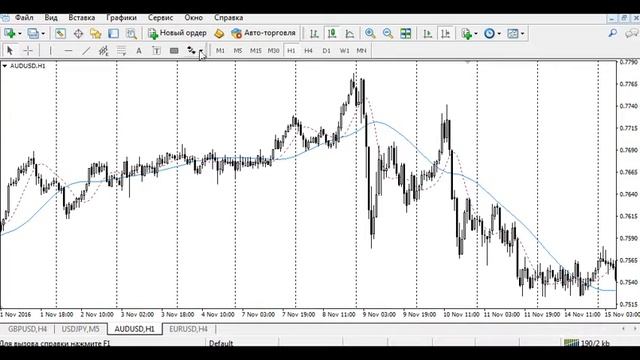Switch timeframe to H4

click(x=308, y=51)
